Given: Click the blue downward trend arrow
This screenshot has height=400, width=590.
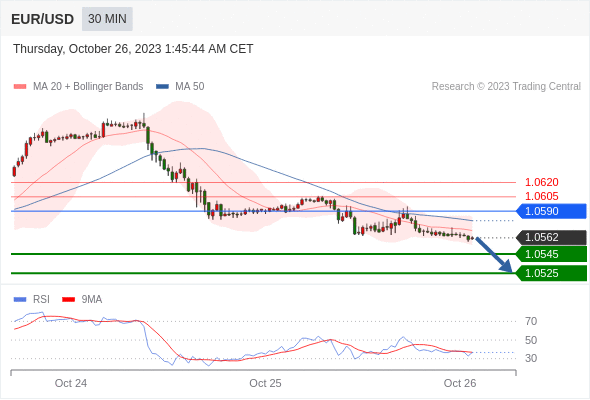Looking at the screenshot, I should (x=494, y=255).
